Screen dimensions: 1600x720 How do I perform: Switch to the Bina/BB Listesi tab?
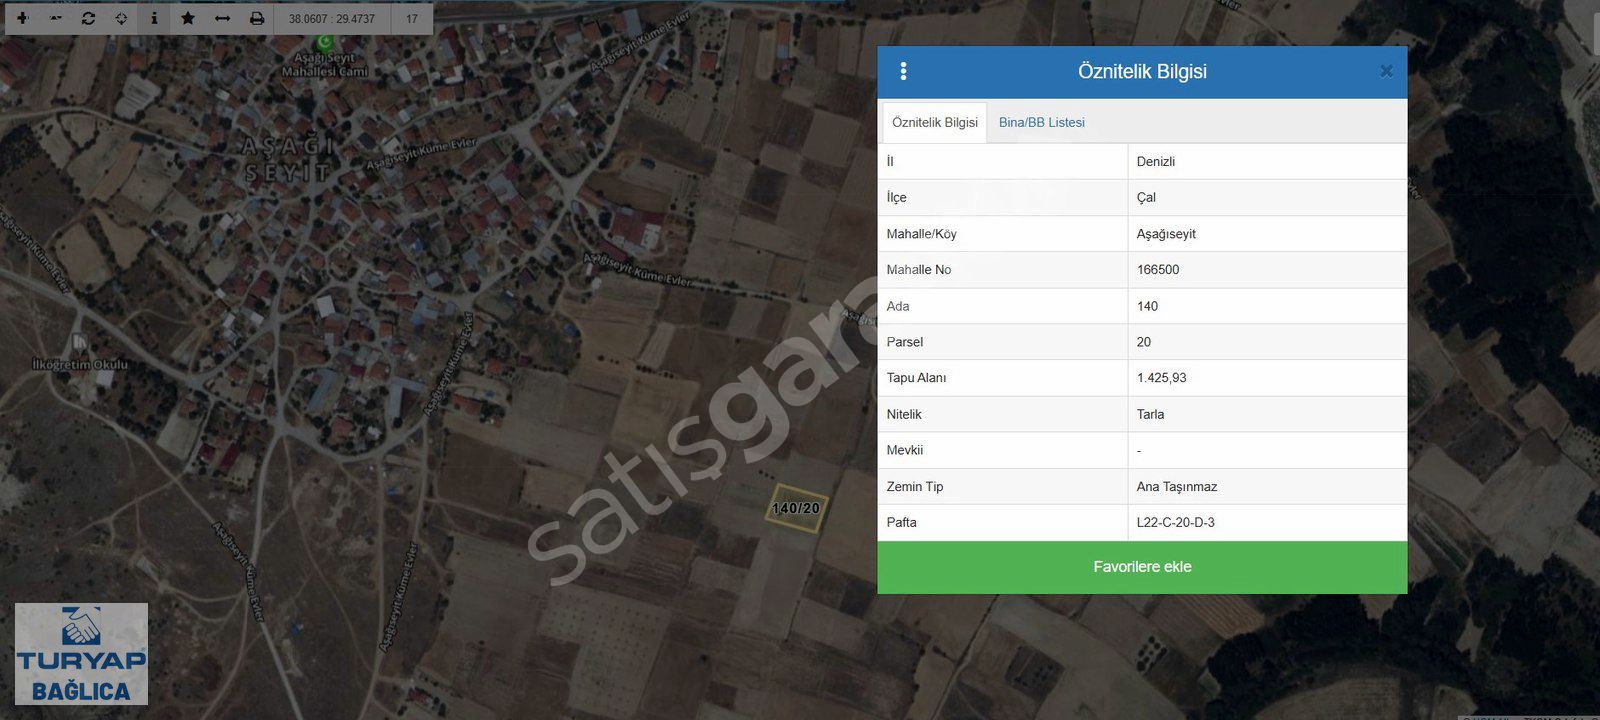tap(1041, 123)
